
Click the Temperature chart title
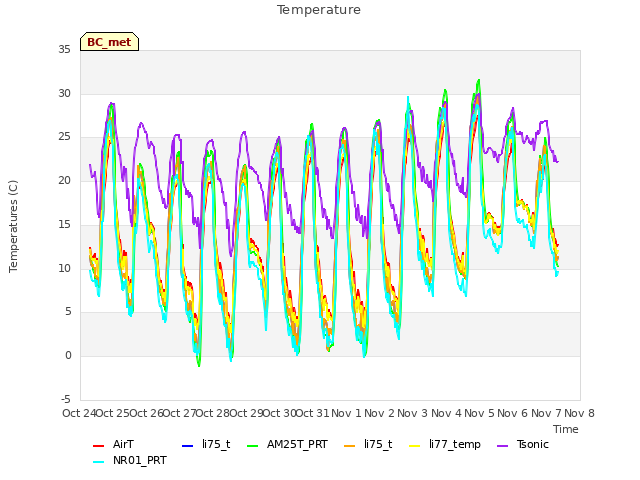(319, 10)
